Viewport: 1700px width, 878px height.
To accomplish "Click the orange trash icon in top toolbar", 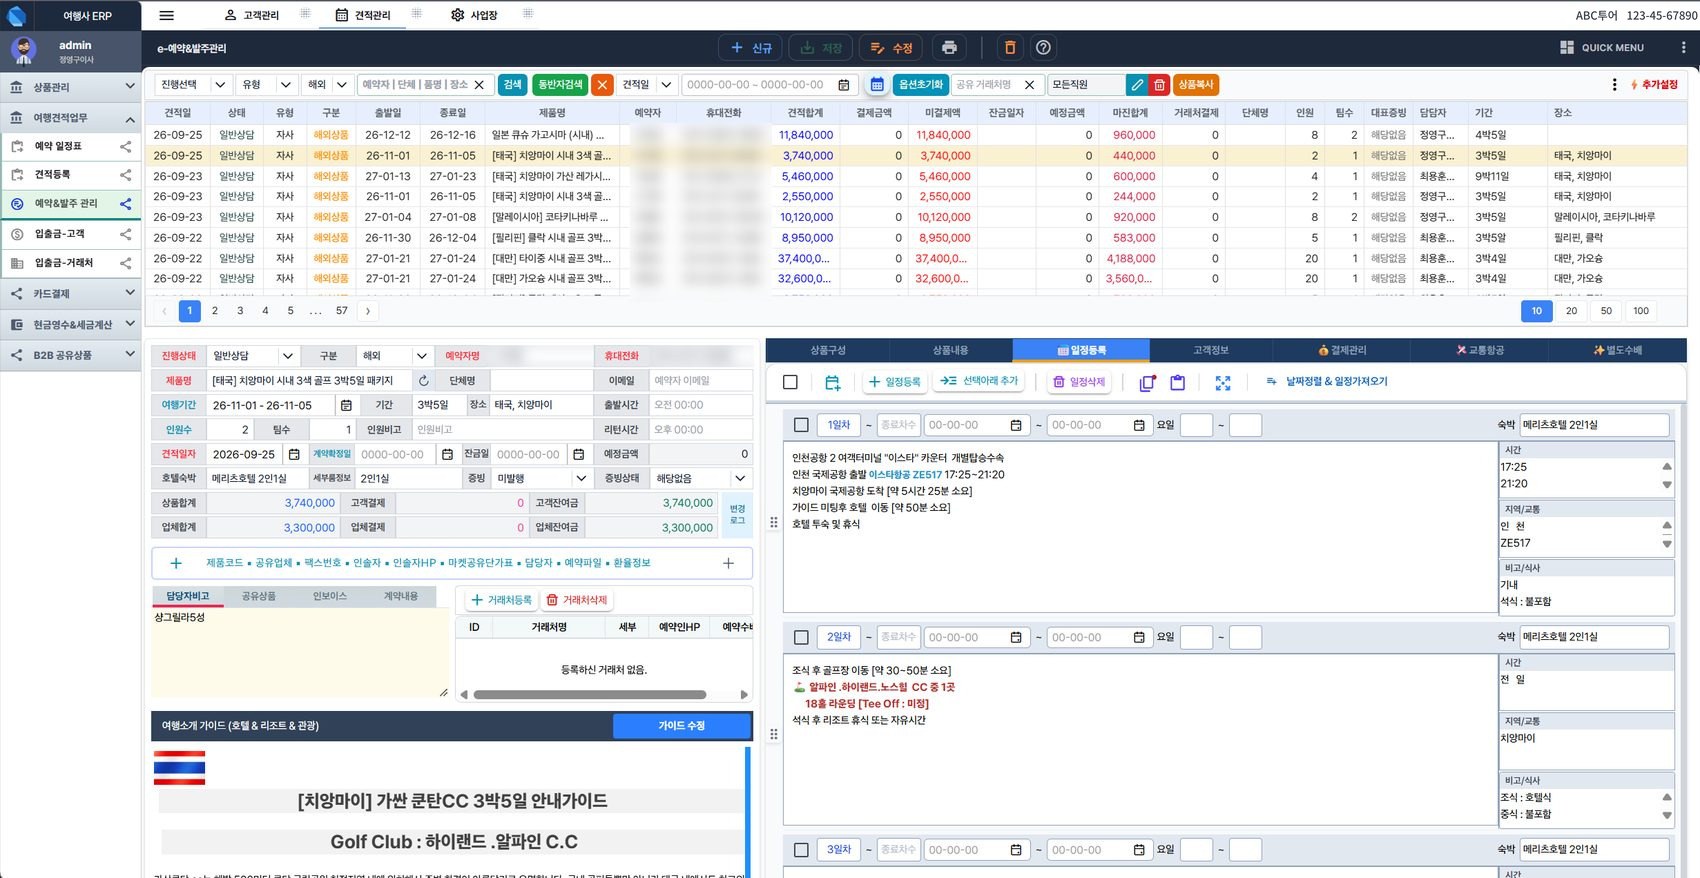I will 1010,48.
